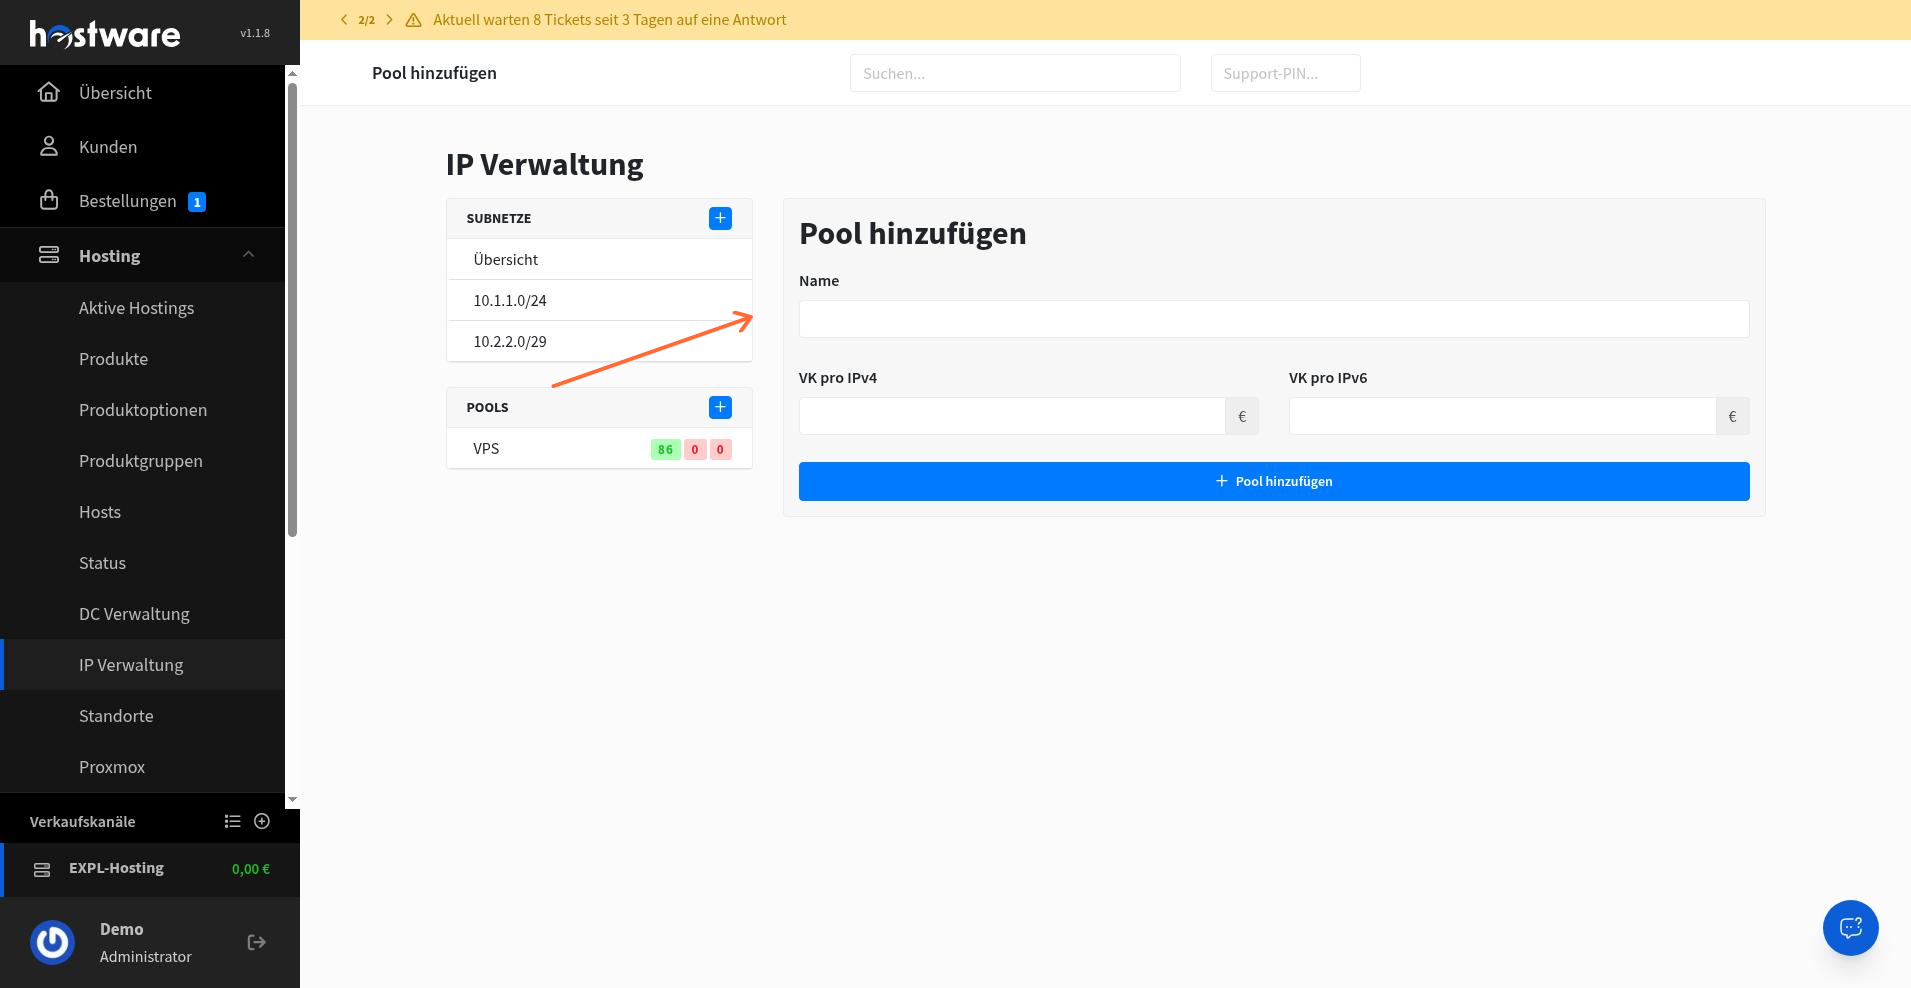The width and height of the screenshot is (1911, 988).
Task: Click EXPL-Hosting server icon
Action: pyautogui.click(x=42, y=870)
